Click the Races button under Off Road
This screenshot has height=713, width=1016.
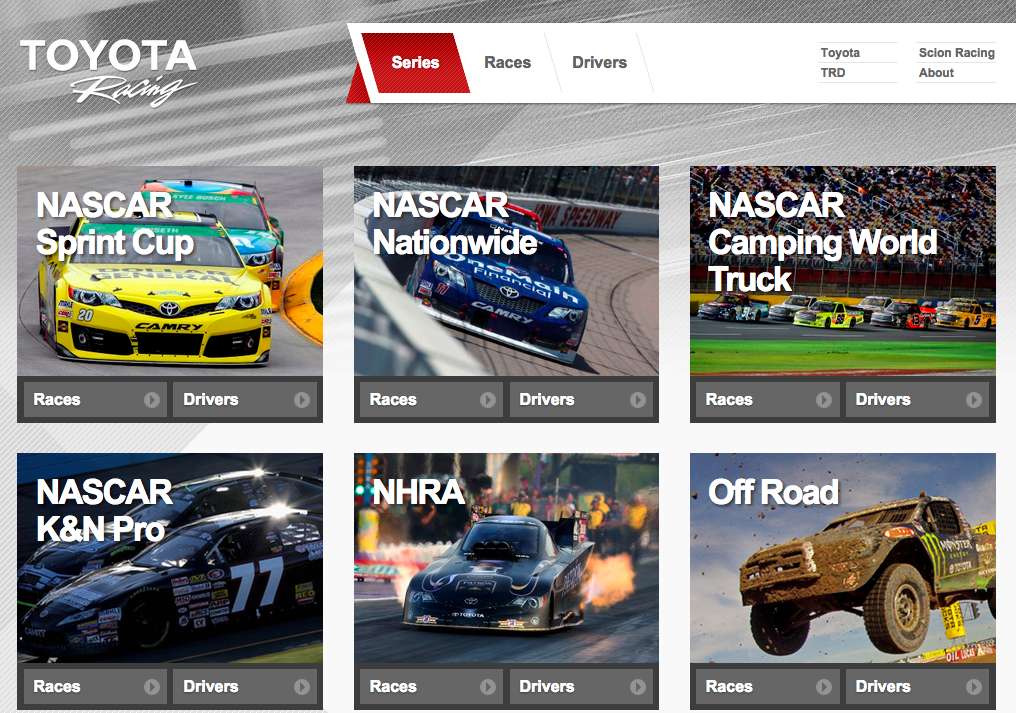click(x=767, y=686)
